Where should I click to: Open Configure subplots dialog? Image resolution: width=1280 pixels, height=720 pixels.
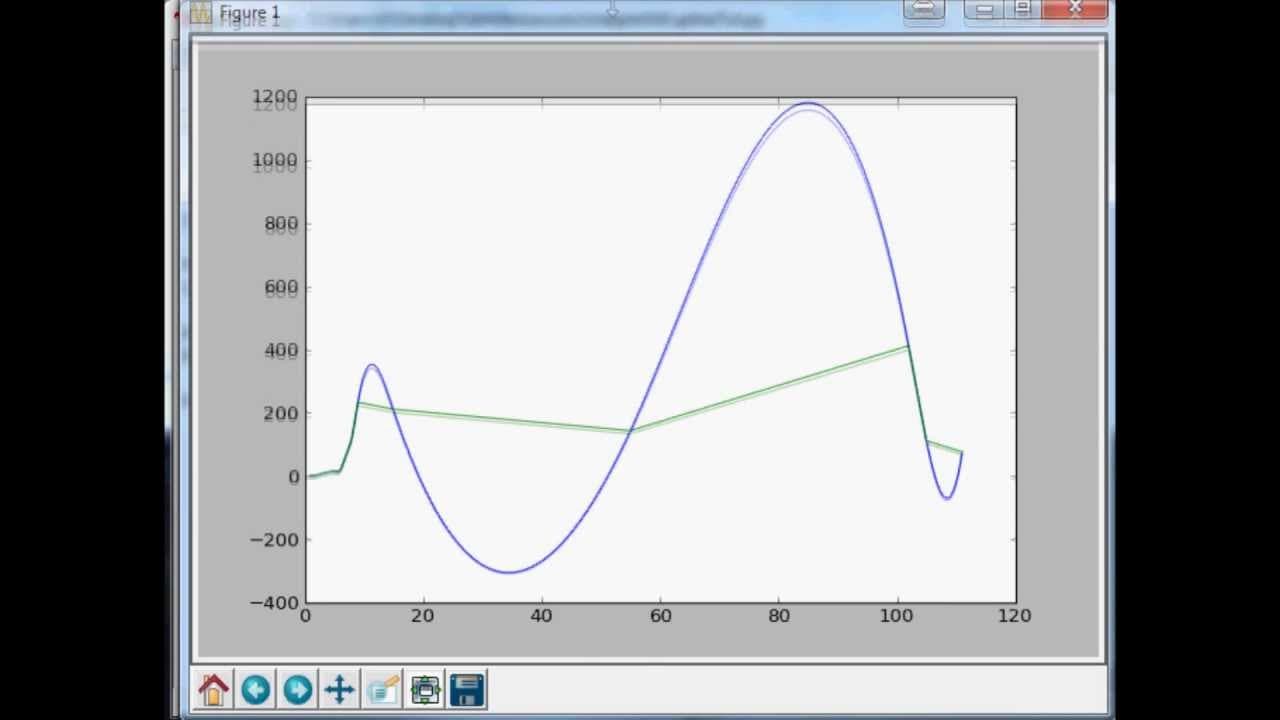point(425,689)
